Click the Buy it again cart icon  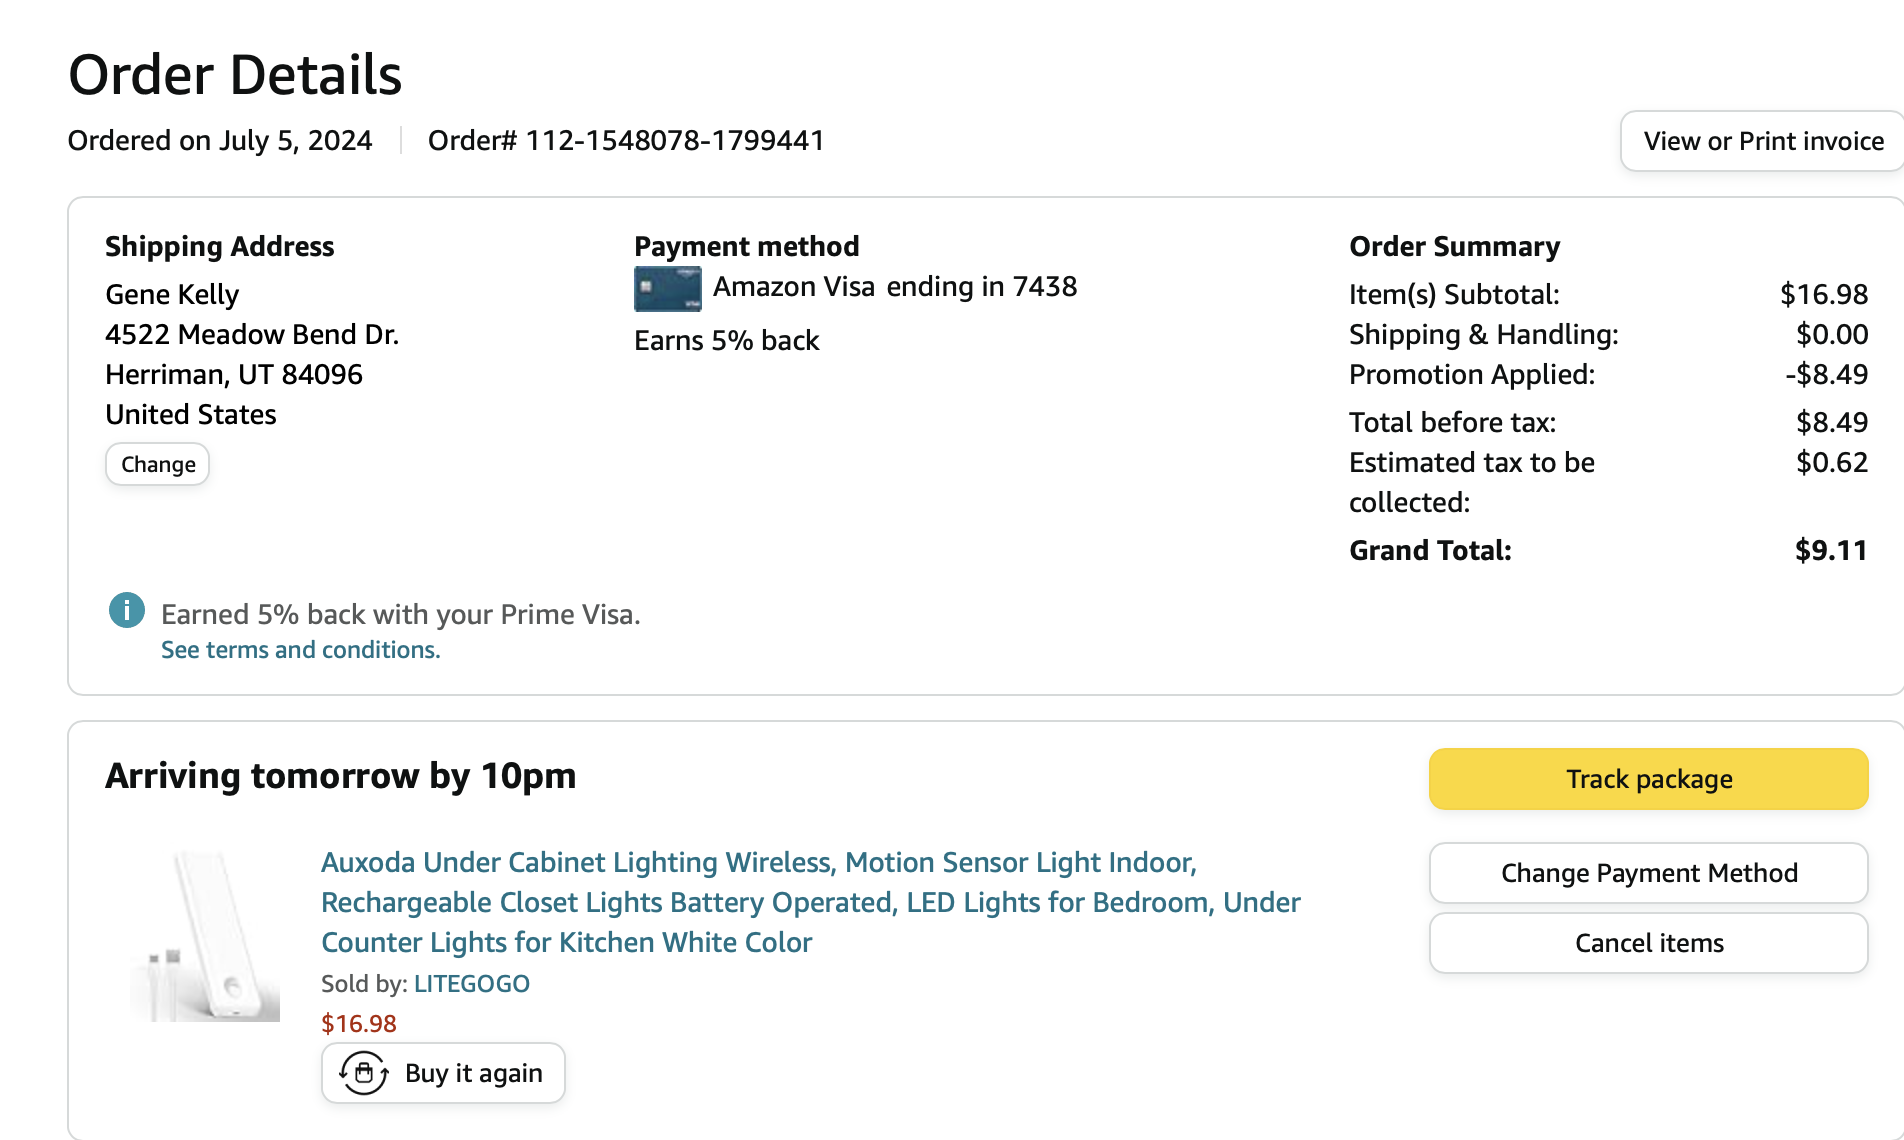tap(364, 1073)
